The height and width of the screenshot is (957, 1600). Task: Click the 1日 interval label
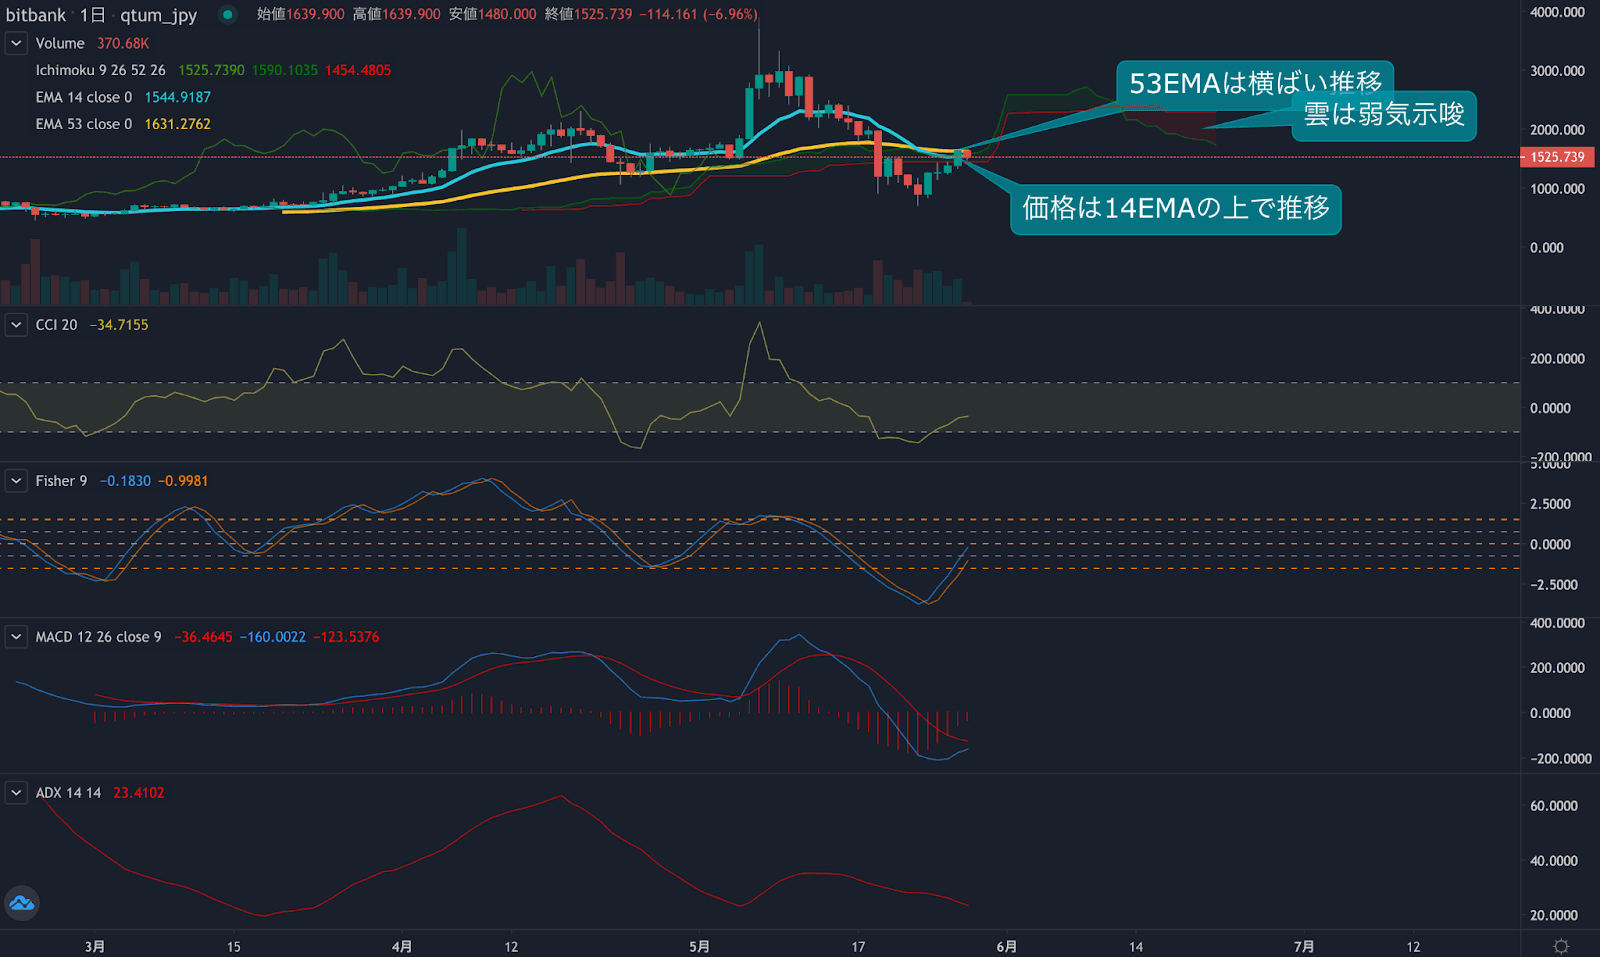tap(92, 15)
